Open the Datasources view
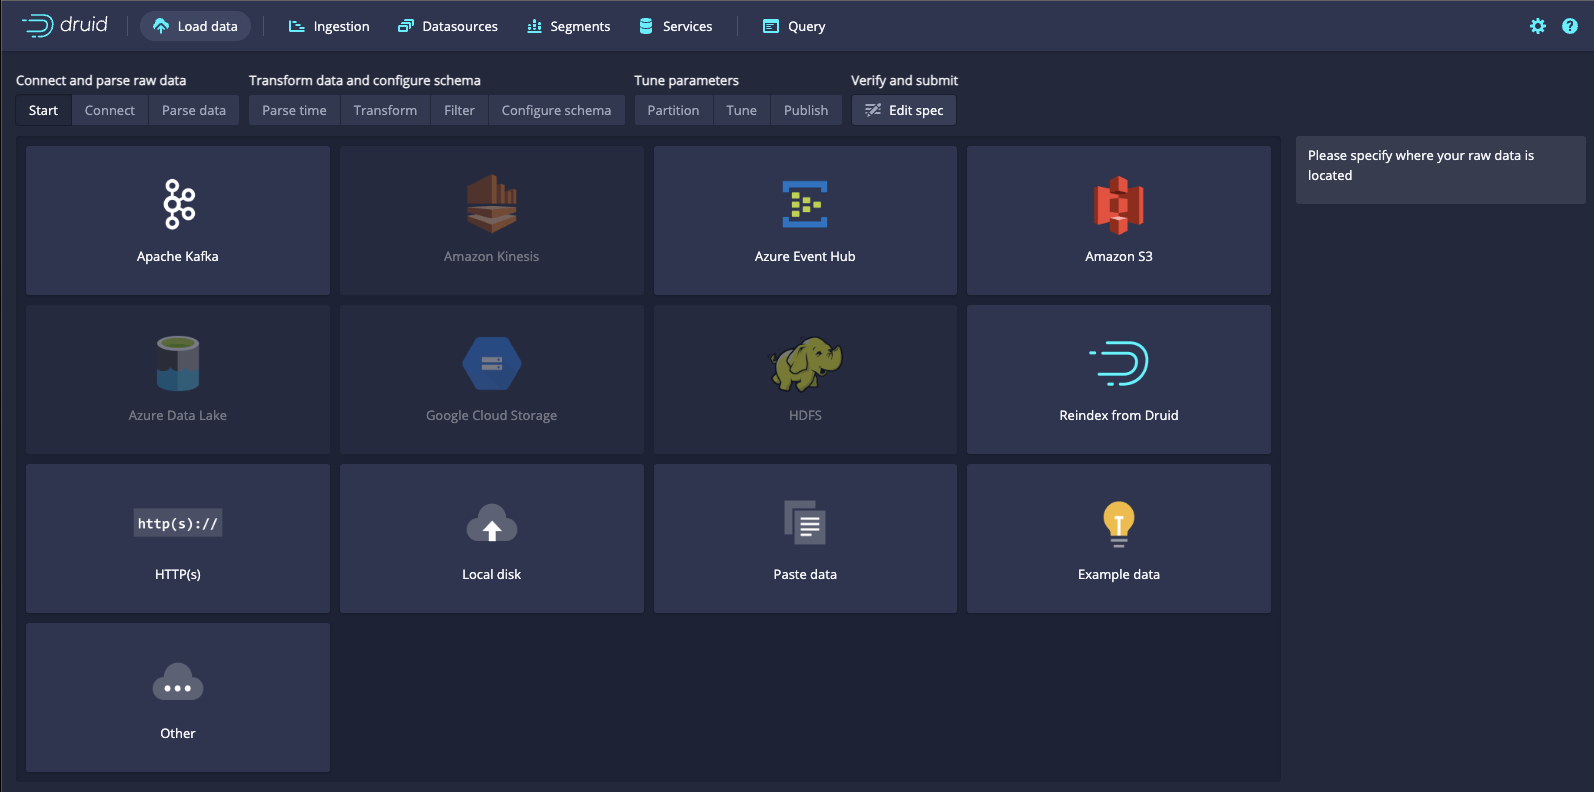The width and height of the screenshot is (1594, 792). [448, 26]
